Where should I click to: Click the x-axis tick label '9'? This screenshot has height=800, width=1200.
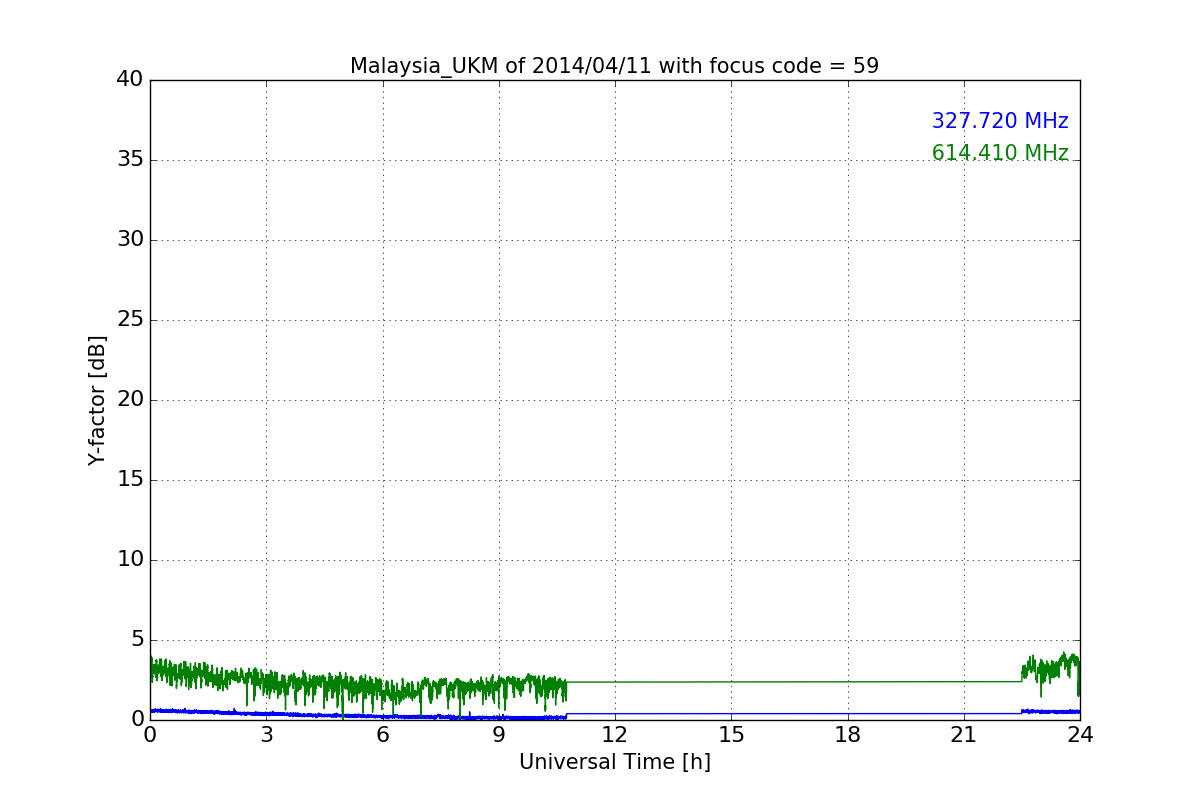[499, 735]
